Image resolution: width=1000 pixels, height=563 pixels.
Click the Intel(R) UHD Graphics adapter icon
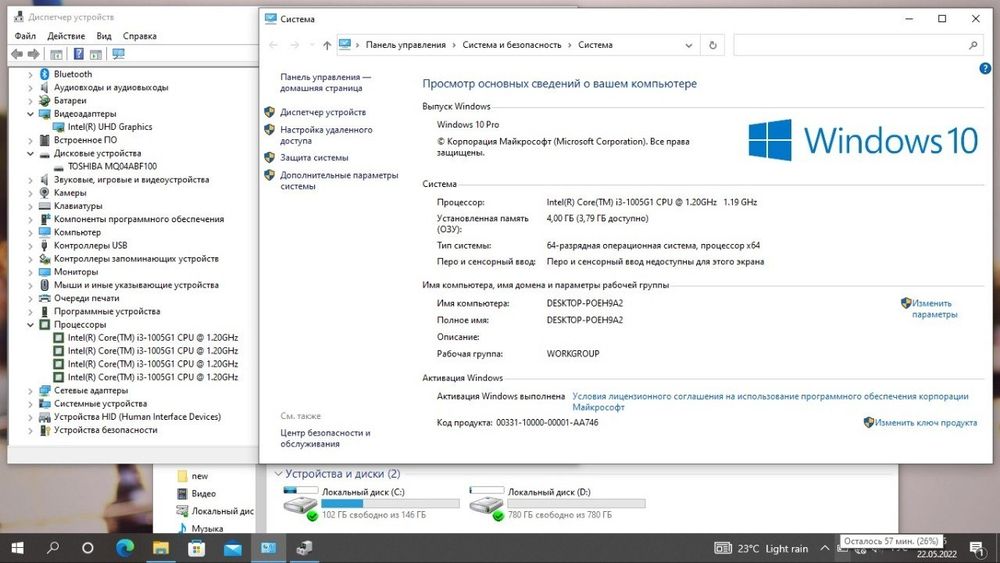(59, 127)
